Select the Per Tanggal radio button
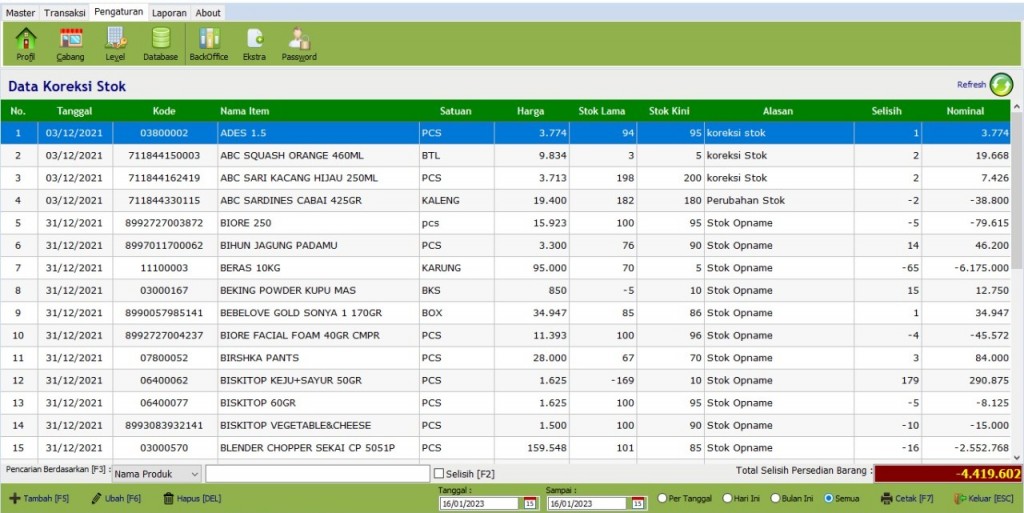This screenshot has height=513, width=1024. pyautogui.click(x=662, y=498)
